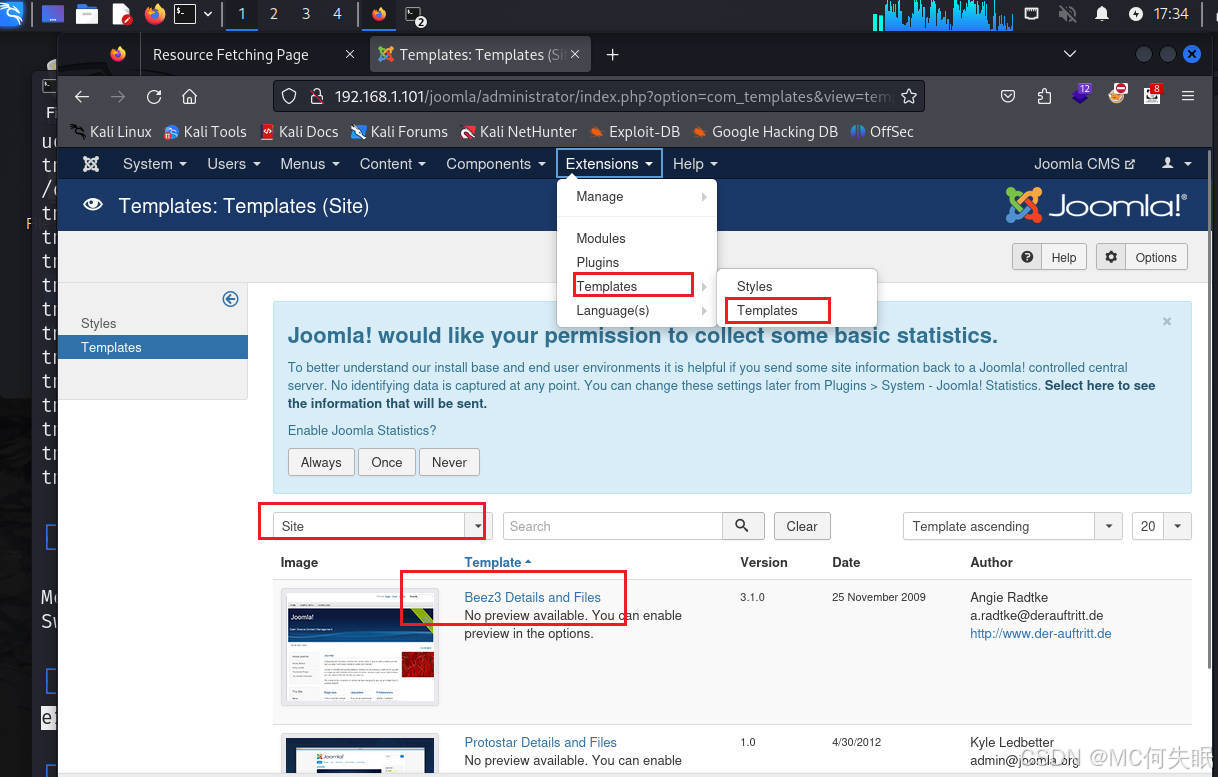
Task: Open the Menus dropdown menu
Action: pos(310,163)
